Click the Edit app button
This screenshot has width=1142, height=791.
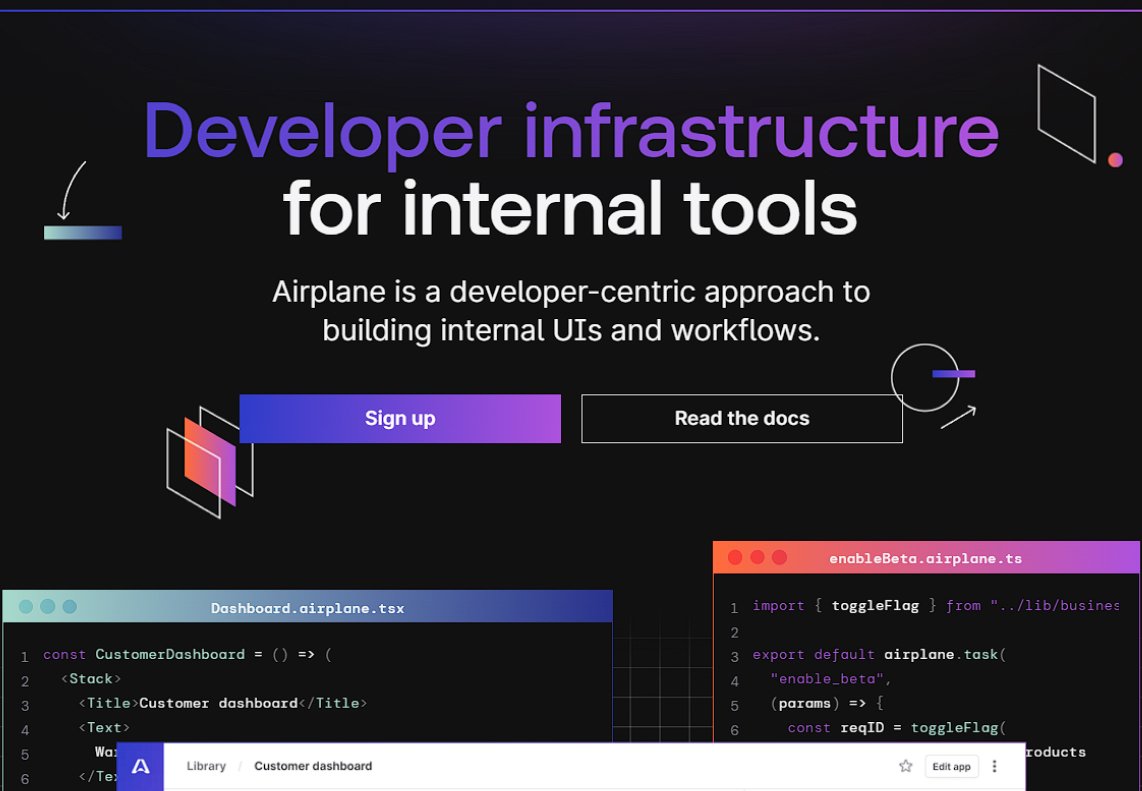click(951, 766)
